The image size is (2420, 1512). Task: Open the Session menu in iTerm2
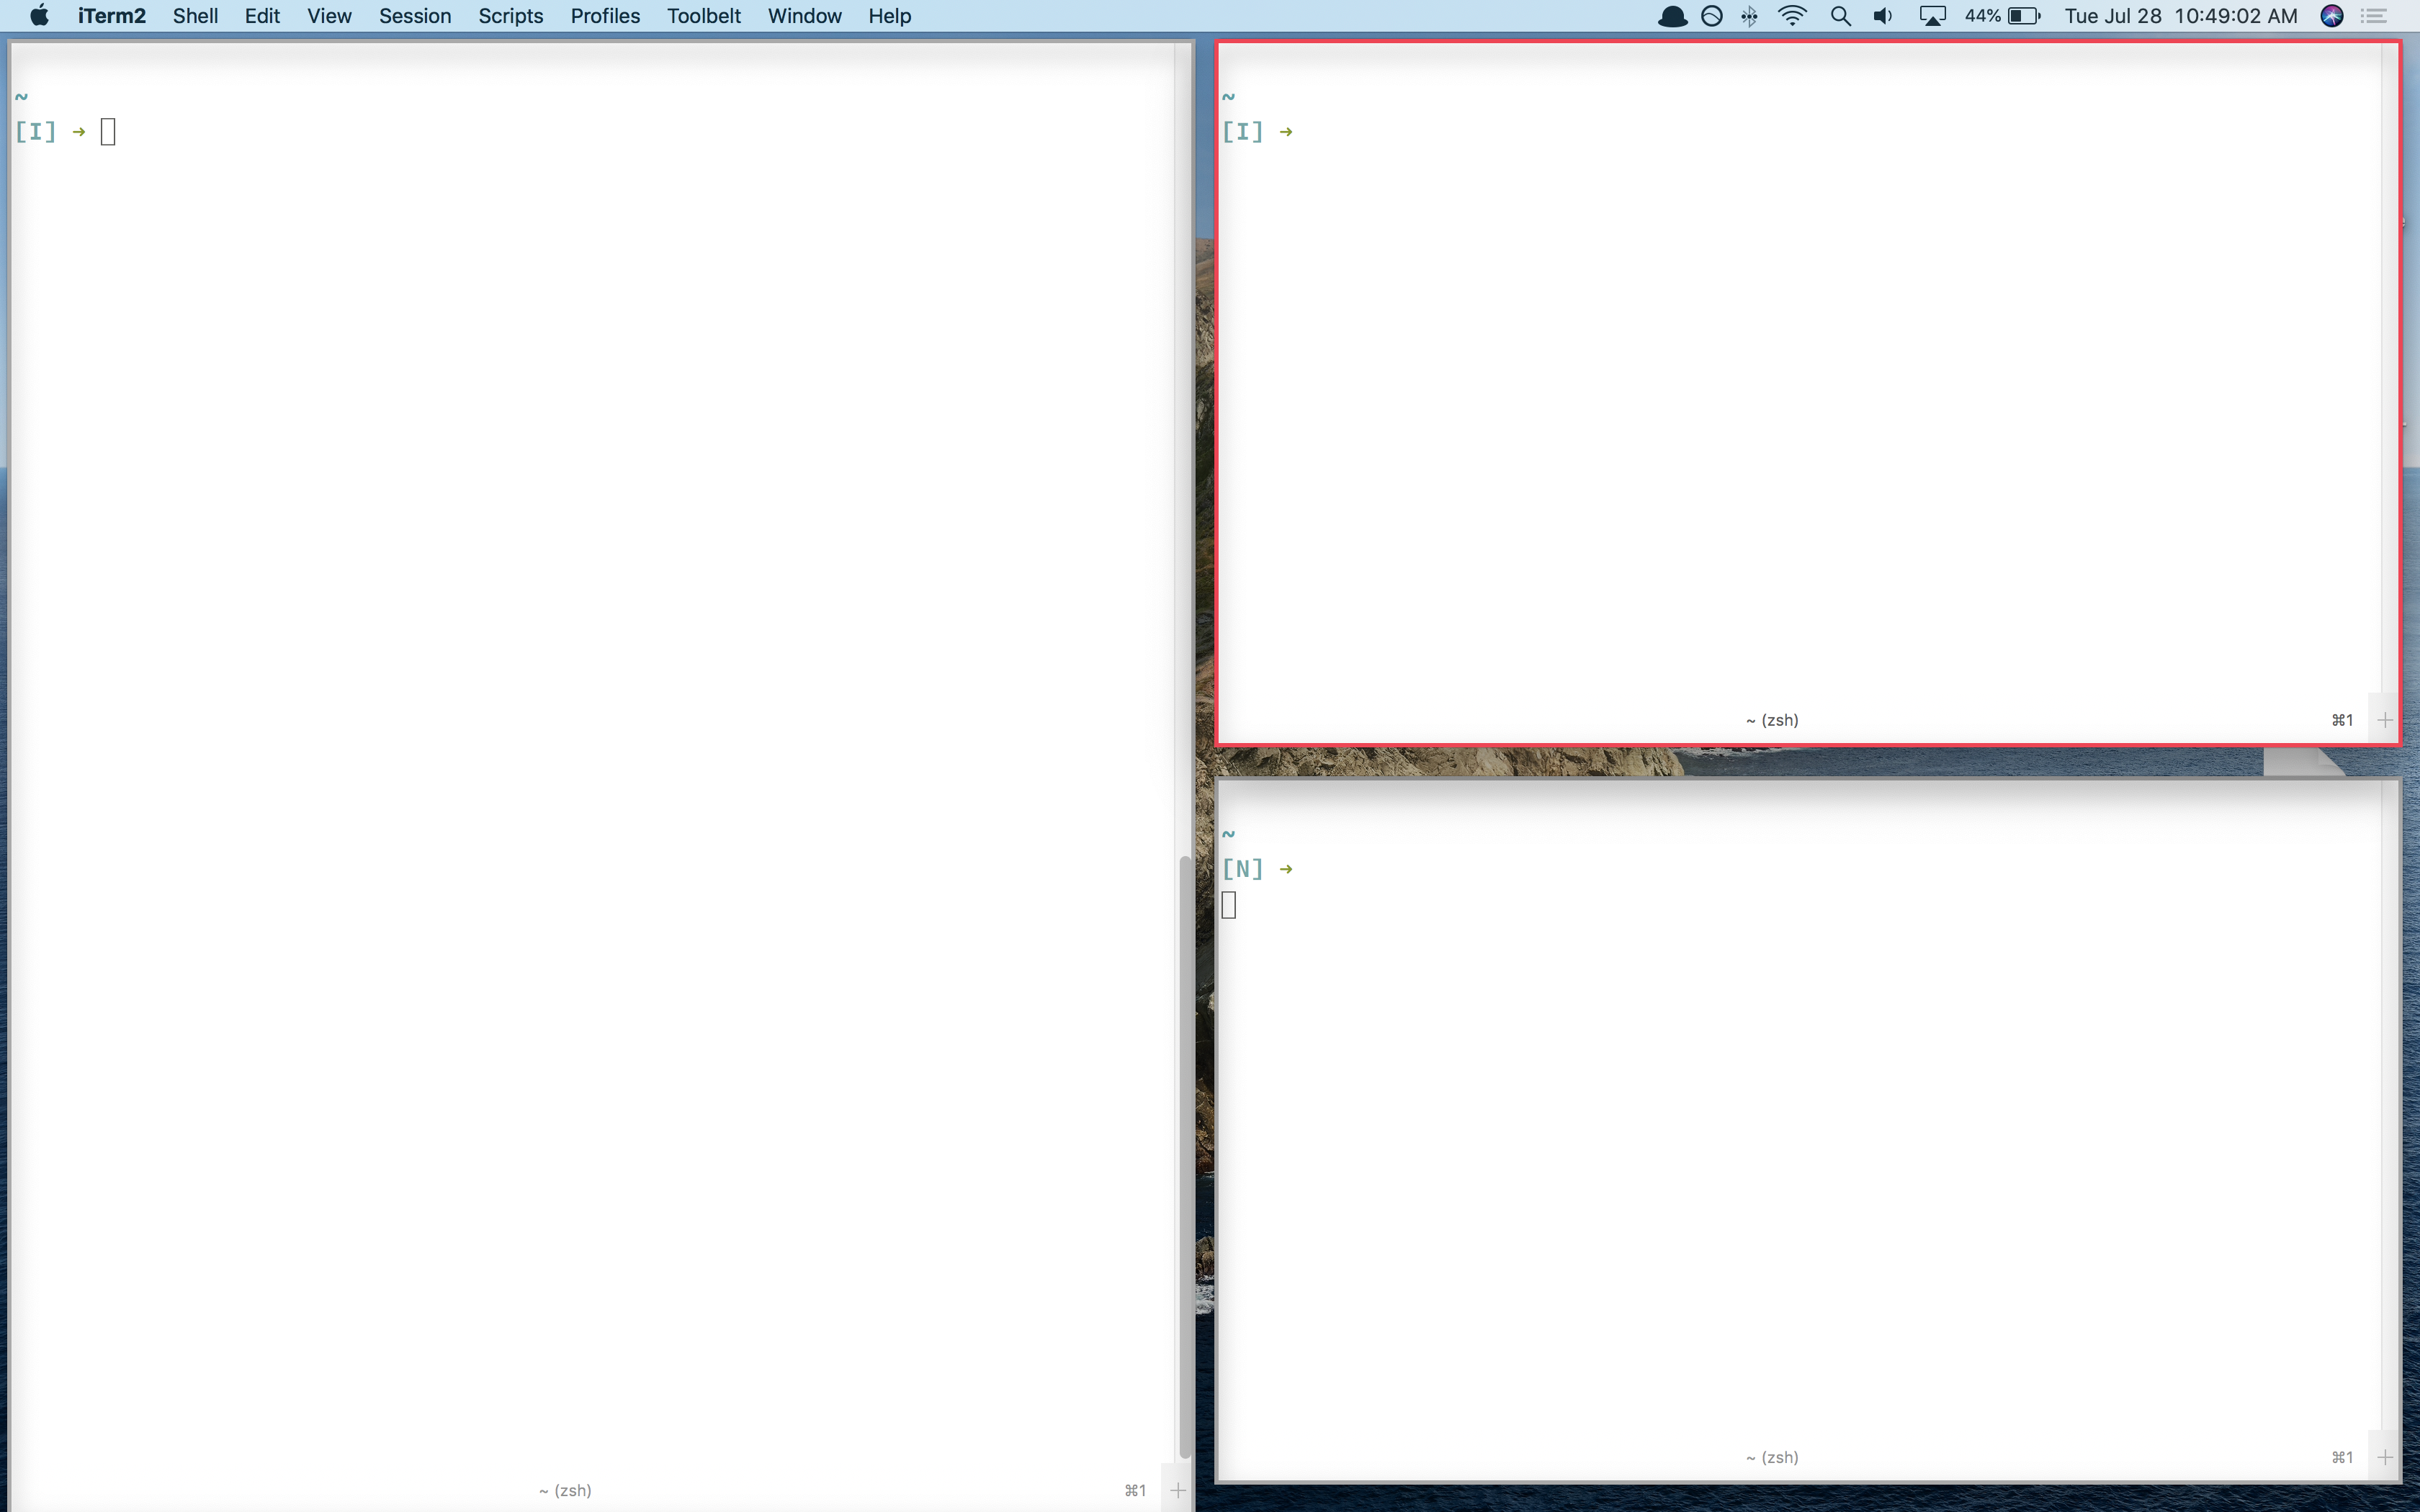pyautogui.click(x=415, y=17)
